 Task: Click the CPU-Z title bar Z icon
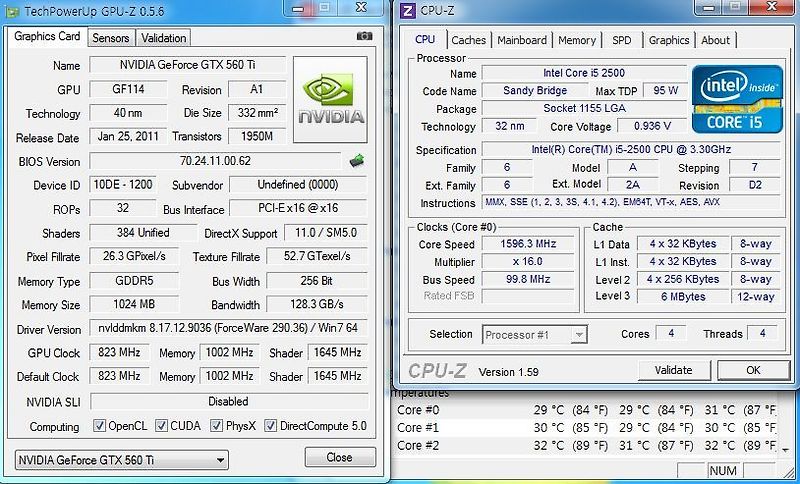407,10
